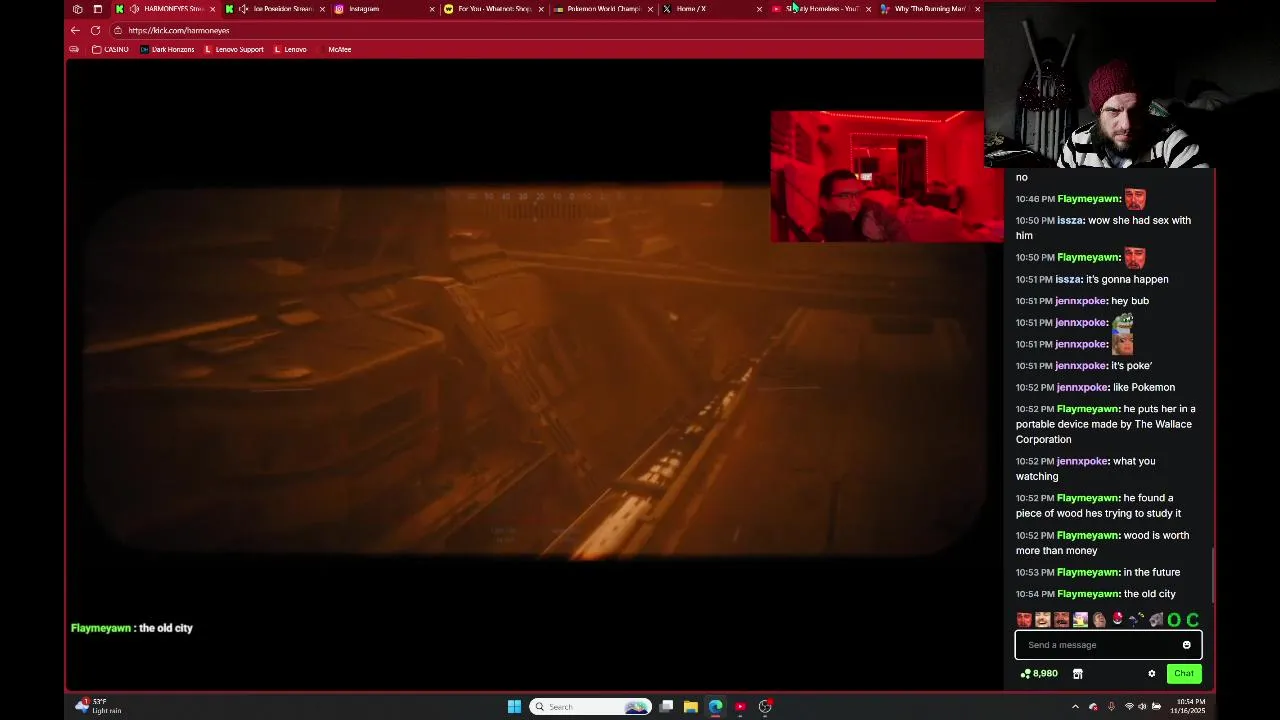This screenshot has height=720, width=1280.
Task: Select the yellow Pikachu quick emote
Action: click(1080, 620)
